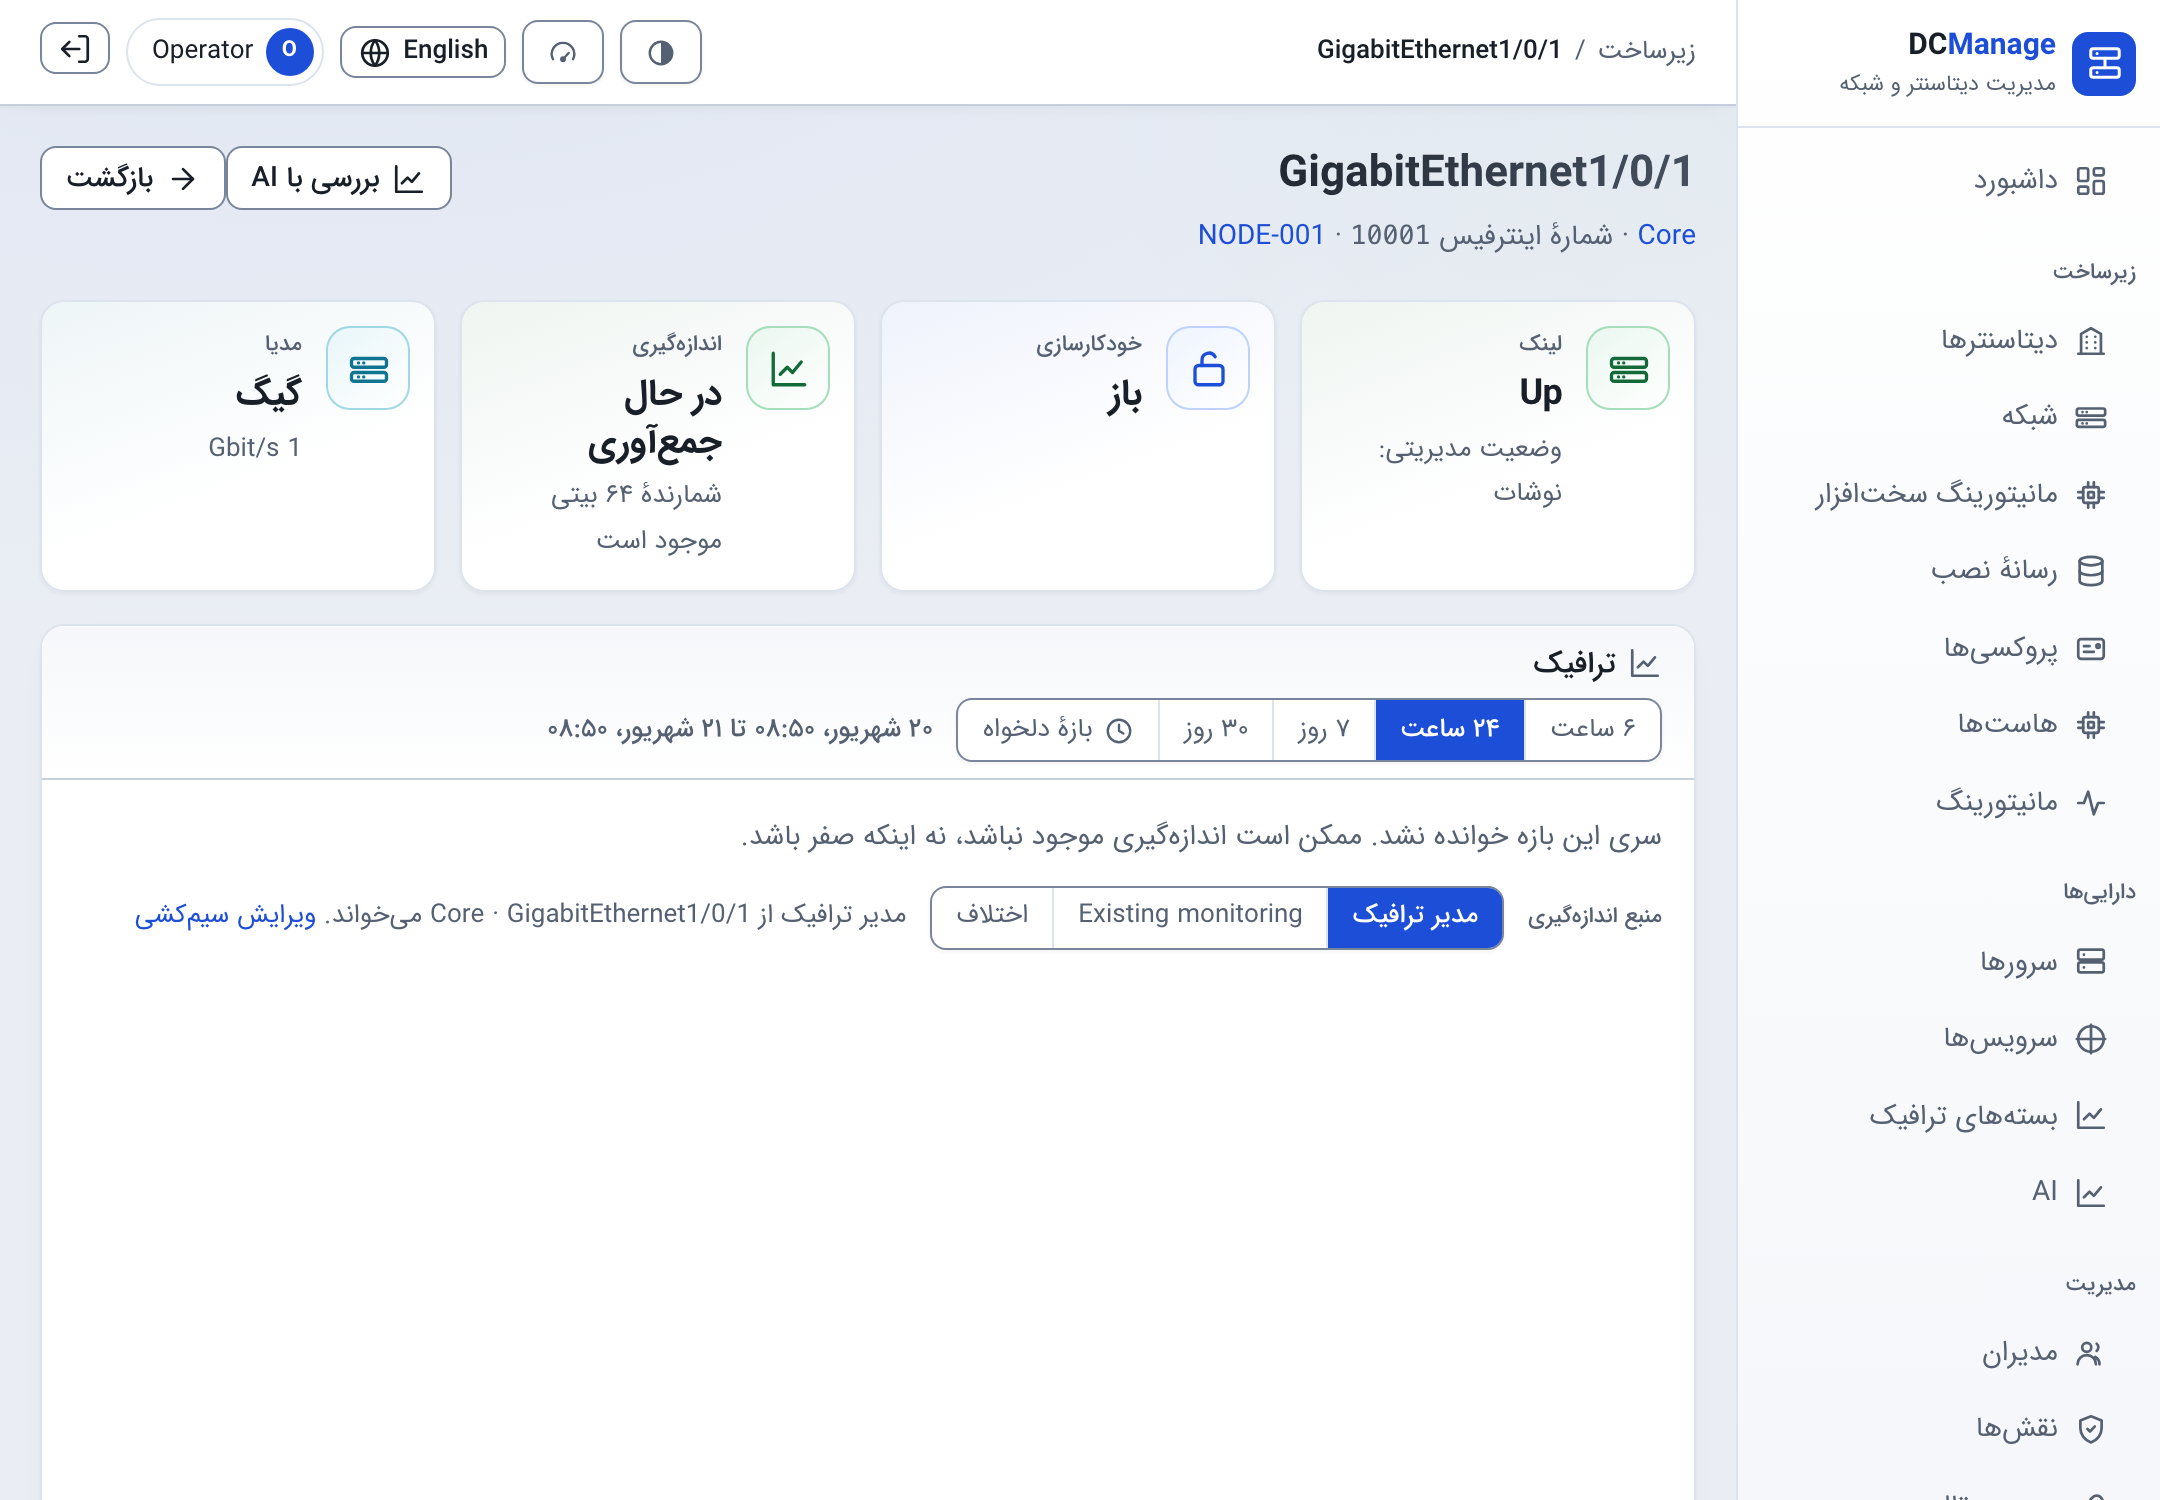Toggle the dark/light theme contrast icon
Viewport: 2160px width, 1500px height.
coord(660,52)
